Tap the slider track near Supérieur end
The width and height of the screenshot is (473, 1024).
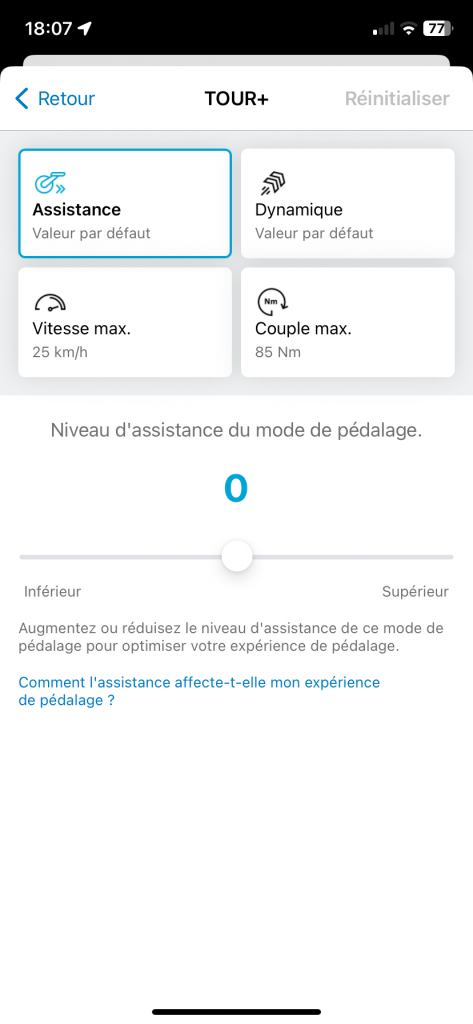(434, 557)
